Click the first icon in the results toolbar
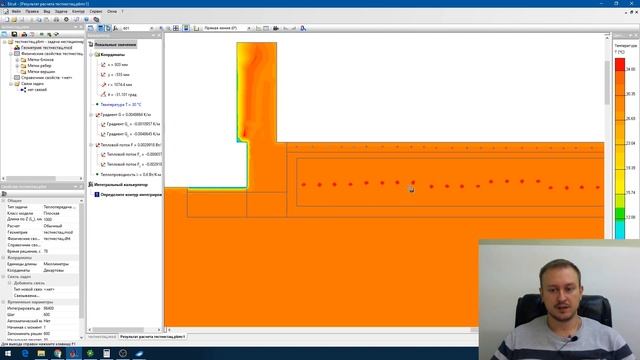The image size is (640, 360). click(91, 28)
